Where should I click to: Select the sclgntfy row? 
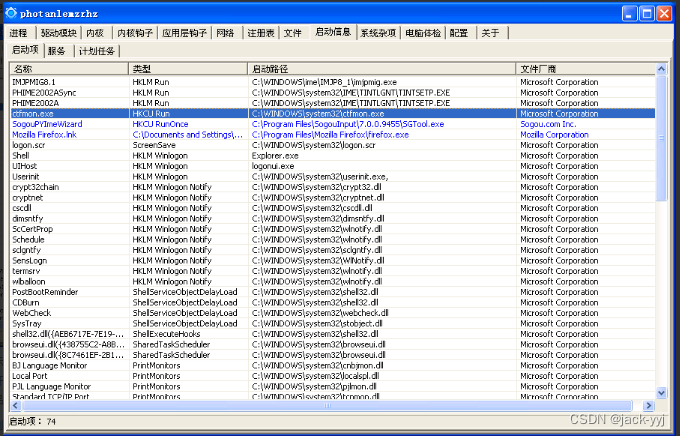pos(333,250)
